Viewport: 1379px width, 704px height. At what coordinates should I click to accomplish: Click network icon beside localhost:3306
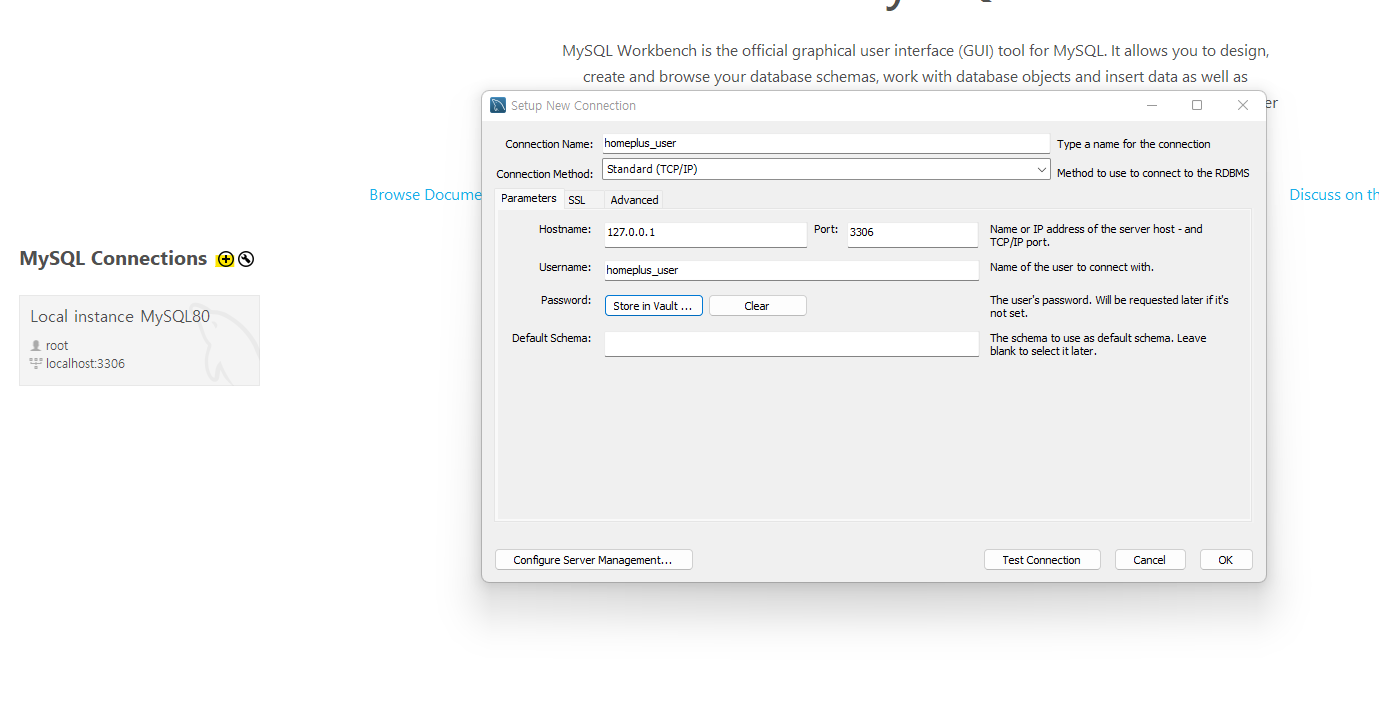click(36, 363)
